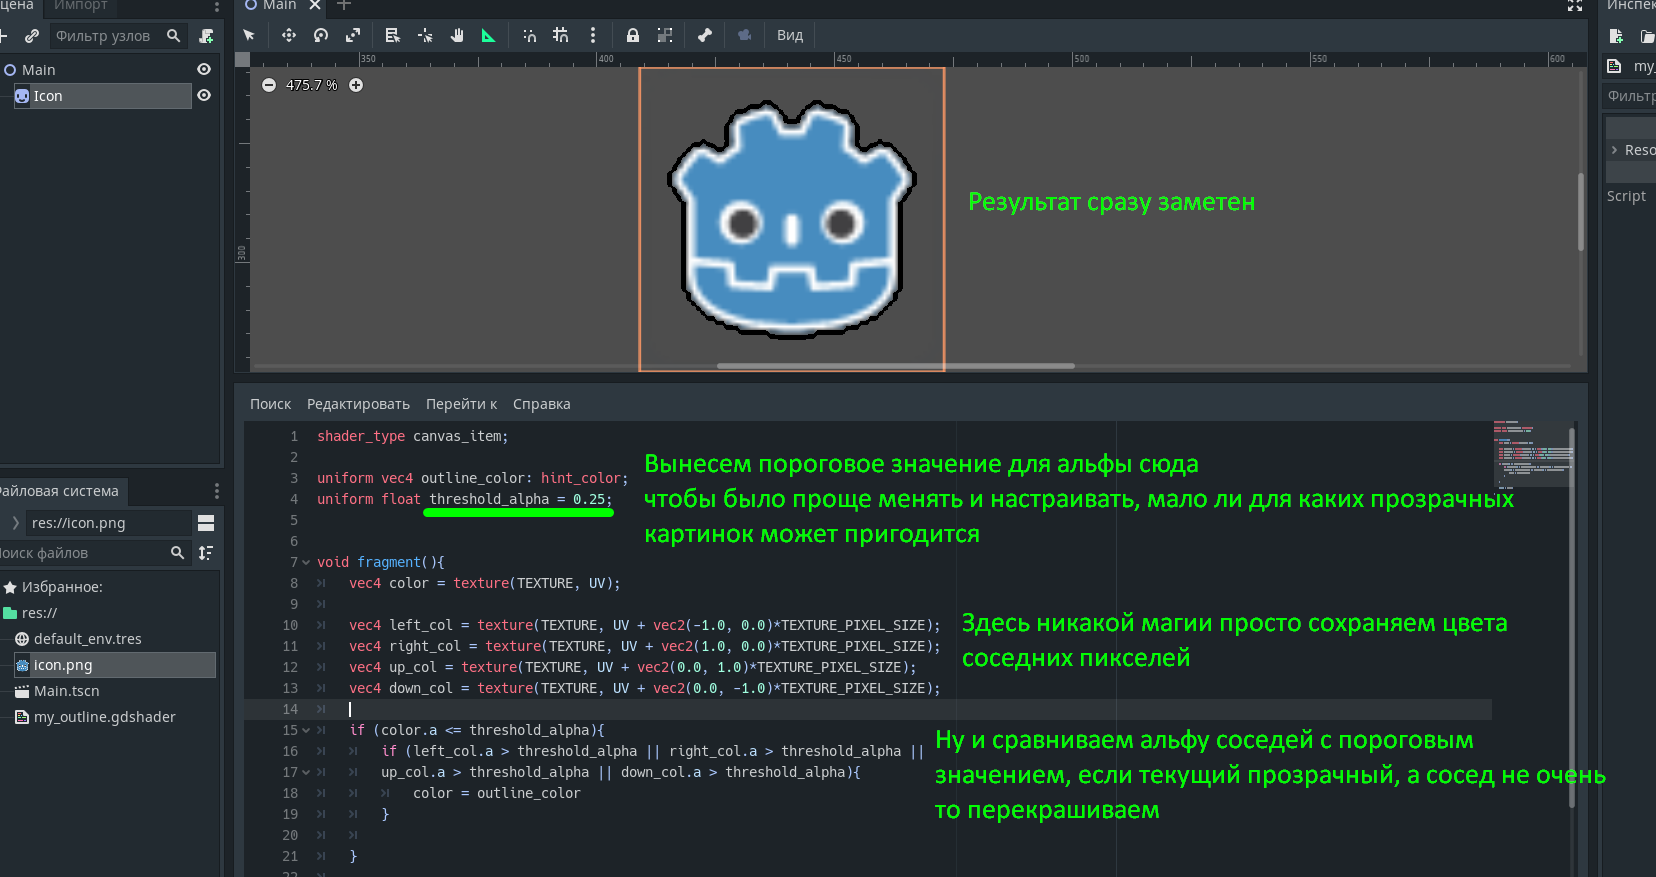This screenshot has height=877, width=1656.
Task: Activate the Rotate Mode tool
Action: click(321, 35)
